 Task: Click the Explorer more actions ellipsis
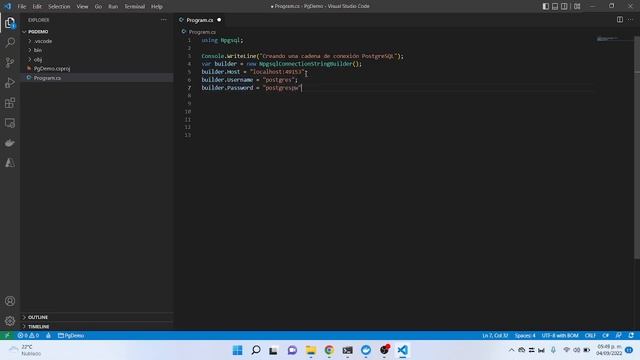164,20
